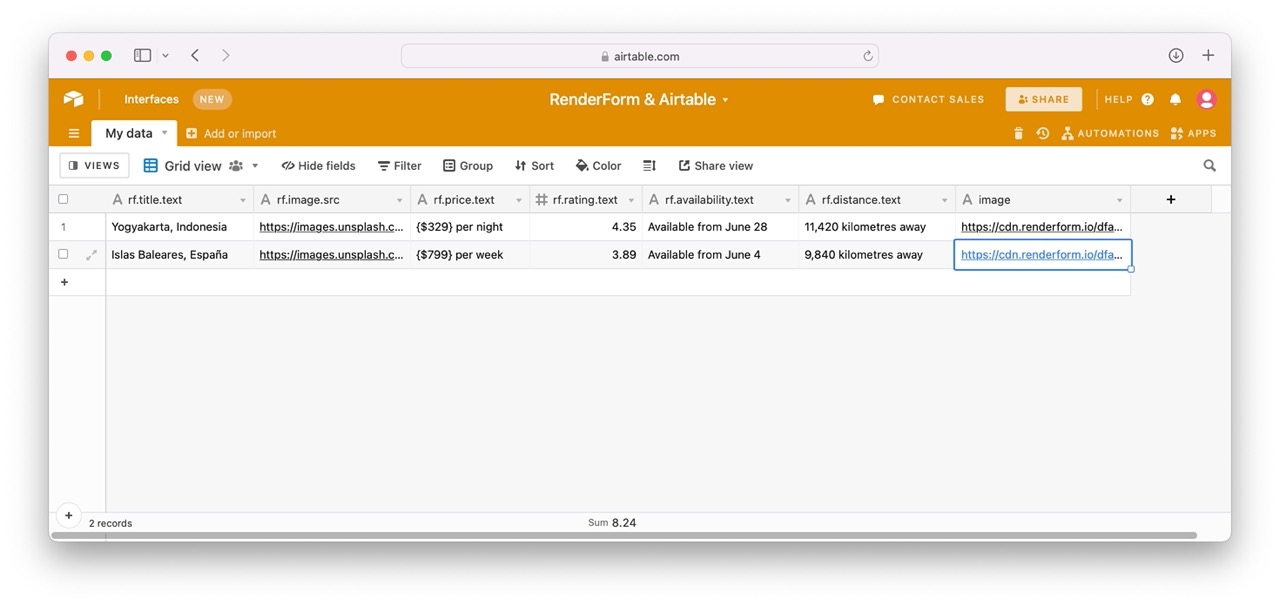Open Hide fields menu
Image resolution: width=1280 pixels, height=606 pixels.
(319, 166)
